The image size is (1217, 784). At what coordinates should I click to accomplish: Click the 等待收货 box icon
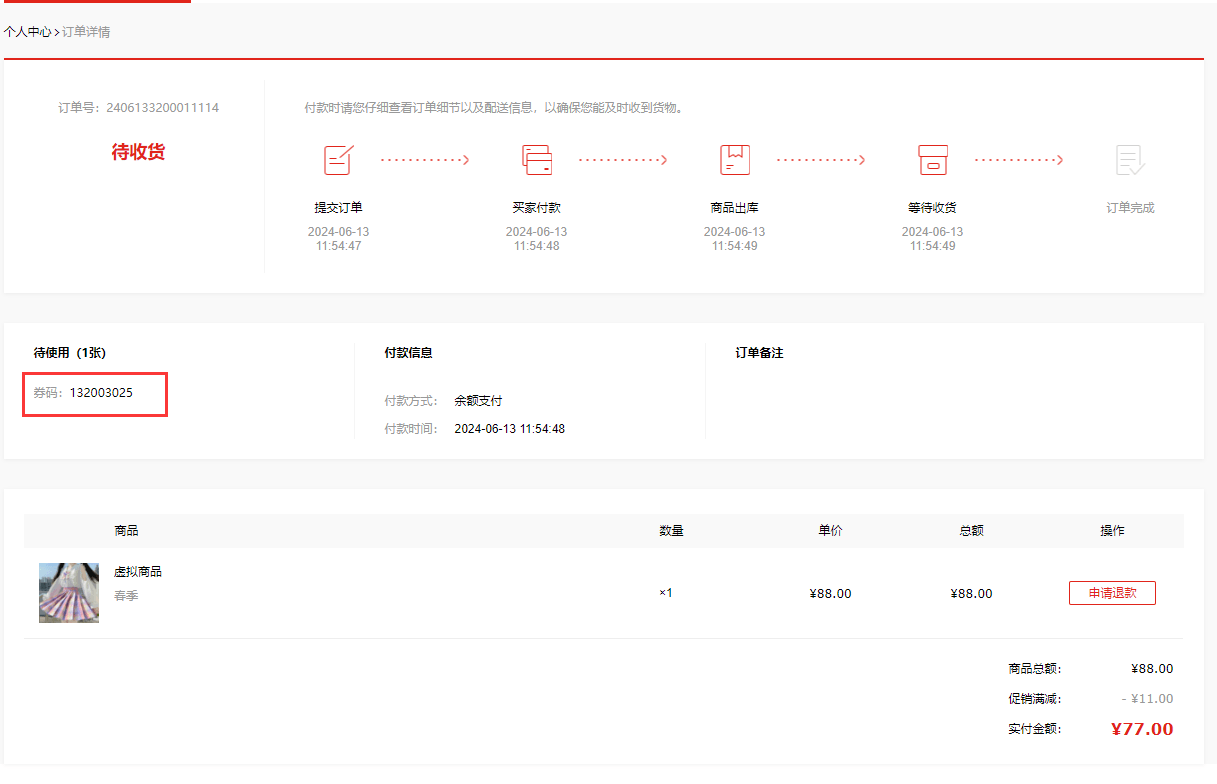(x=933, y=160)
